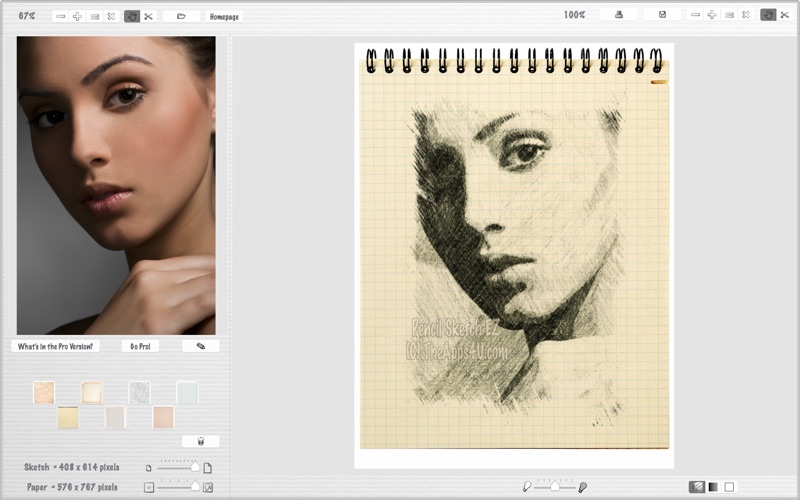Choose the yellow notepad paper swatch
The width and height of the screenshot is (800, 500).
(68, 417)
